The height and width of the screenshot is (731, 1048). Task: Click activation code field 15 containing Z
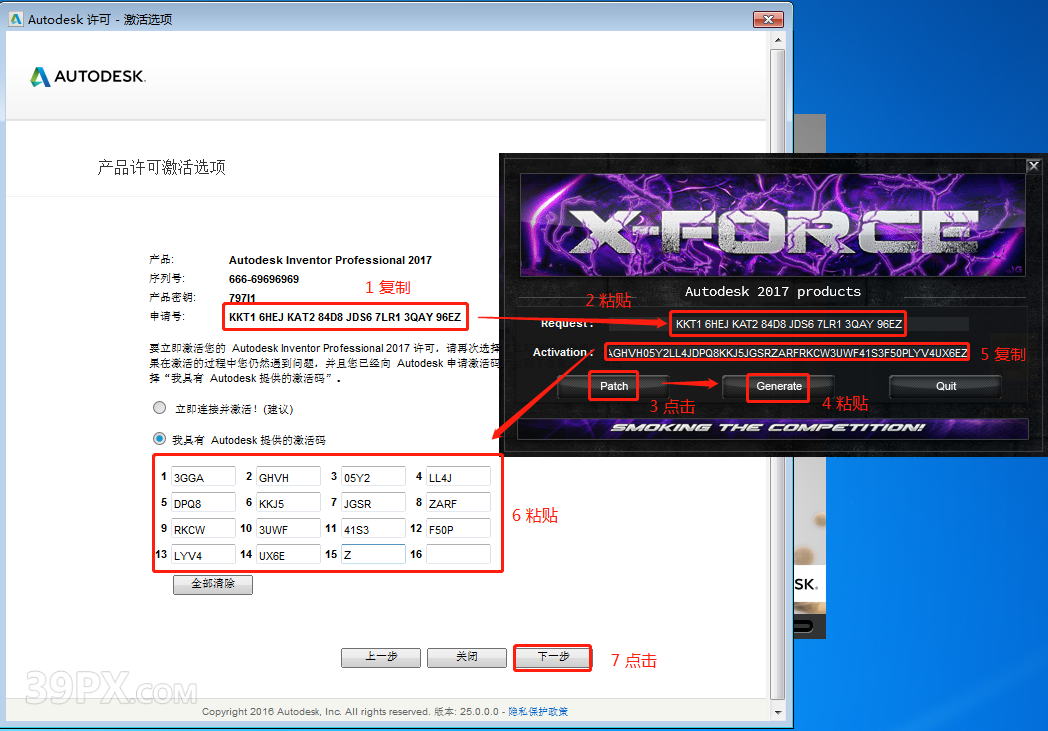pos(373,555)
